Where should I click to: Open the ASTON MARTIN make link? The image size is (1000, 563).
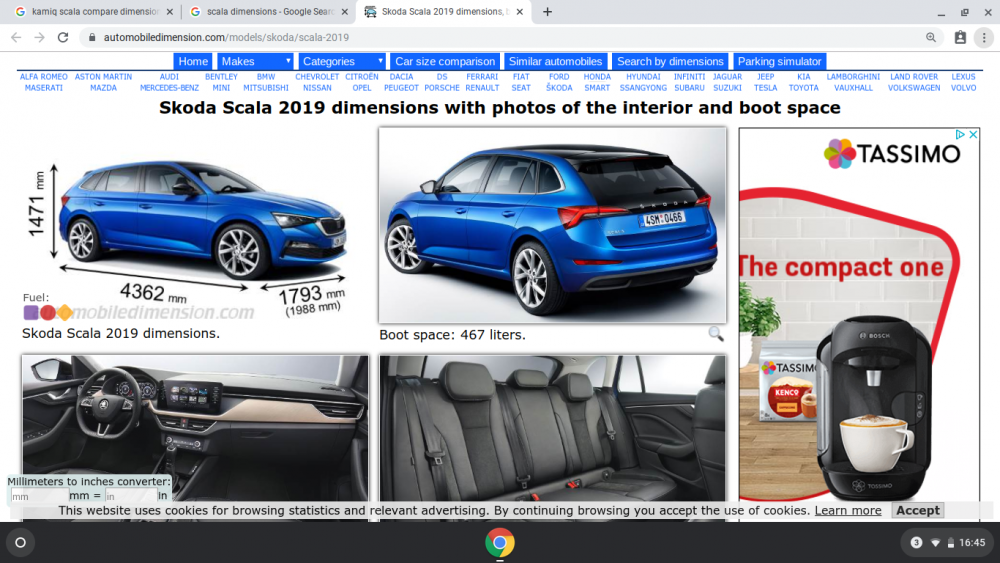pos(103,77)
